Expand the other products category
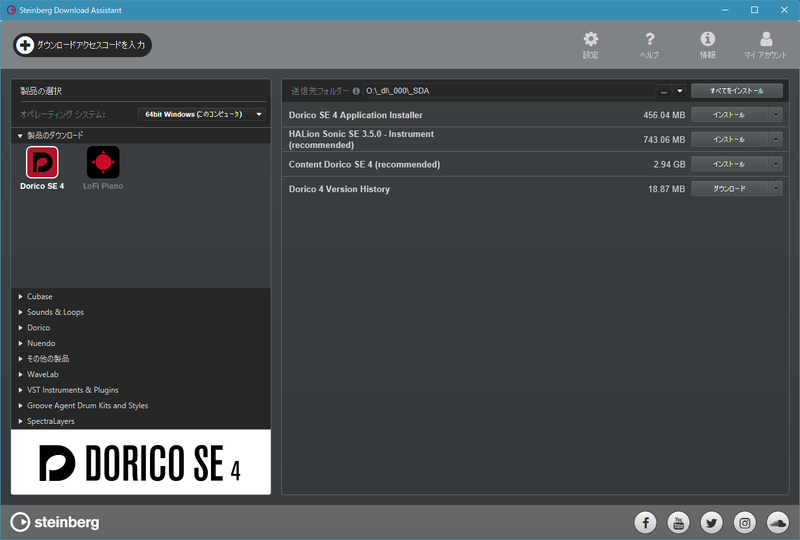The image size is (800, 540). pyautogui.click(x=20, y=359)
